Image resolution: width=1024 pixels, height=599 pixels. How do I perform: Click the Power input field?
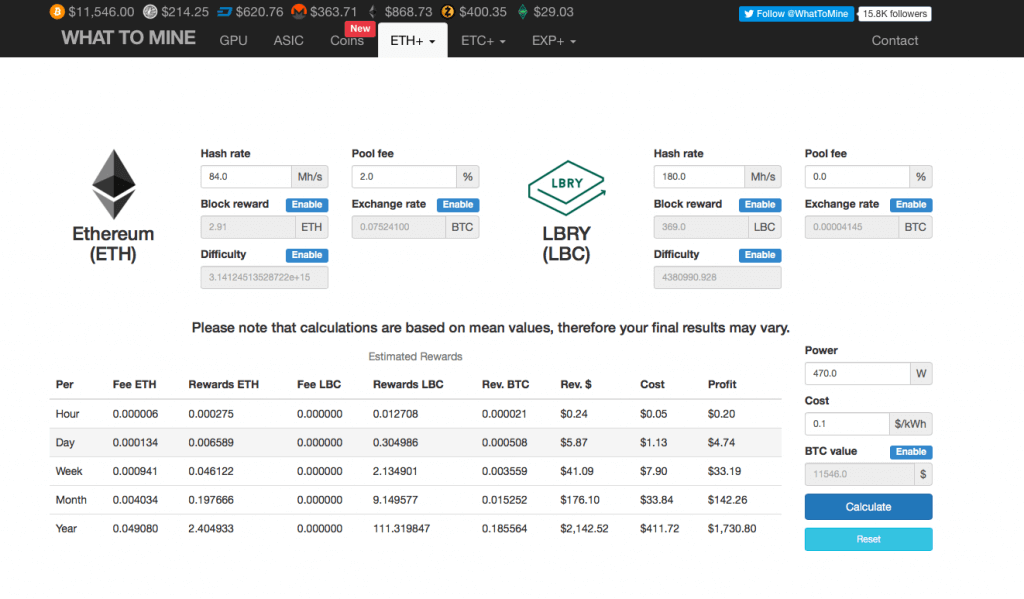(x=856, y=374)
